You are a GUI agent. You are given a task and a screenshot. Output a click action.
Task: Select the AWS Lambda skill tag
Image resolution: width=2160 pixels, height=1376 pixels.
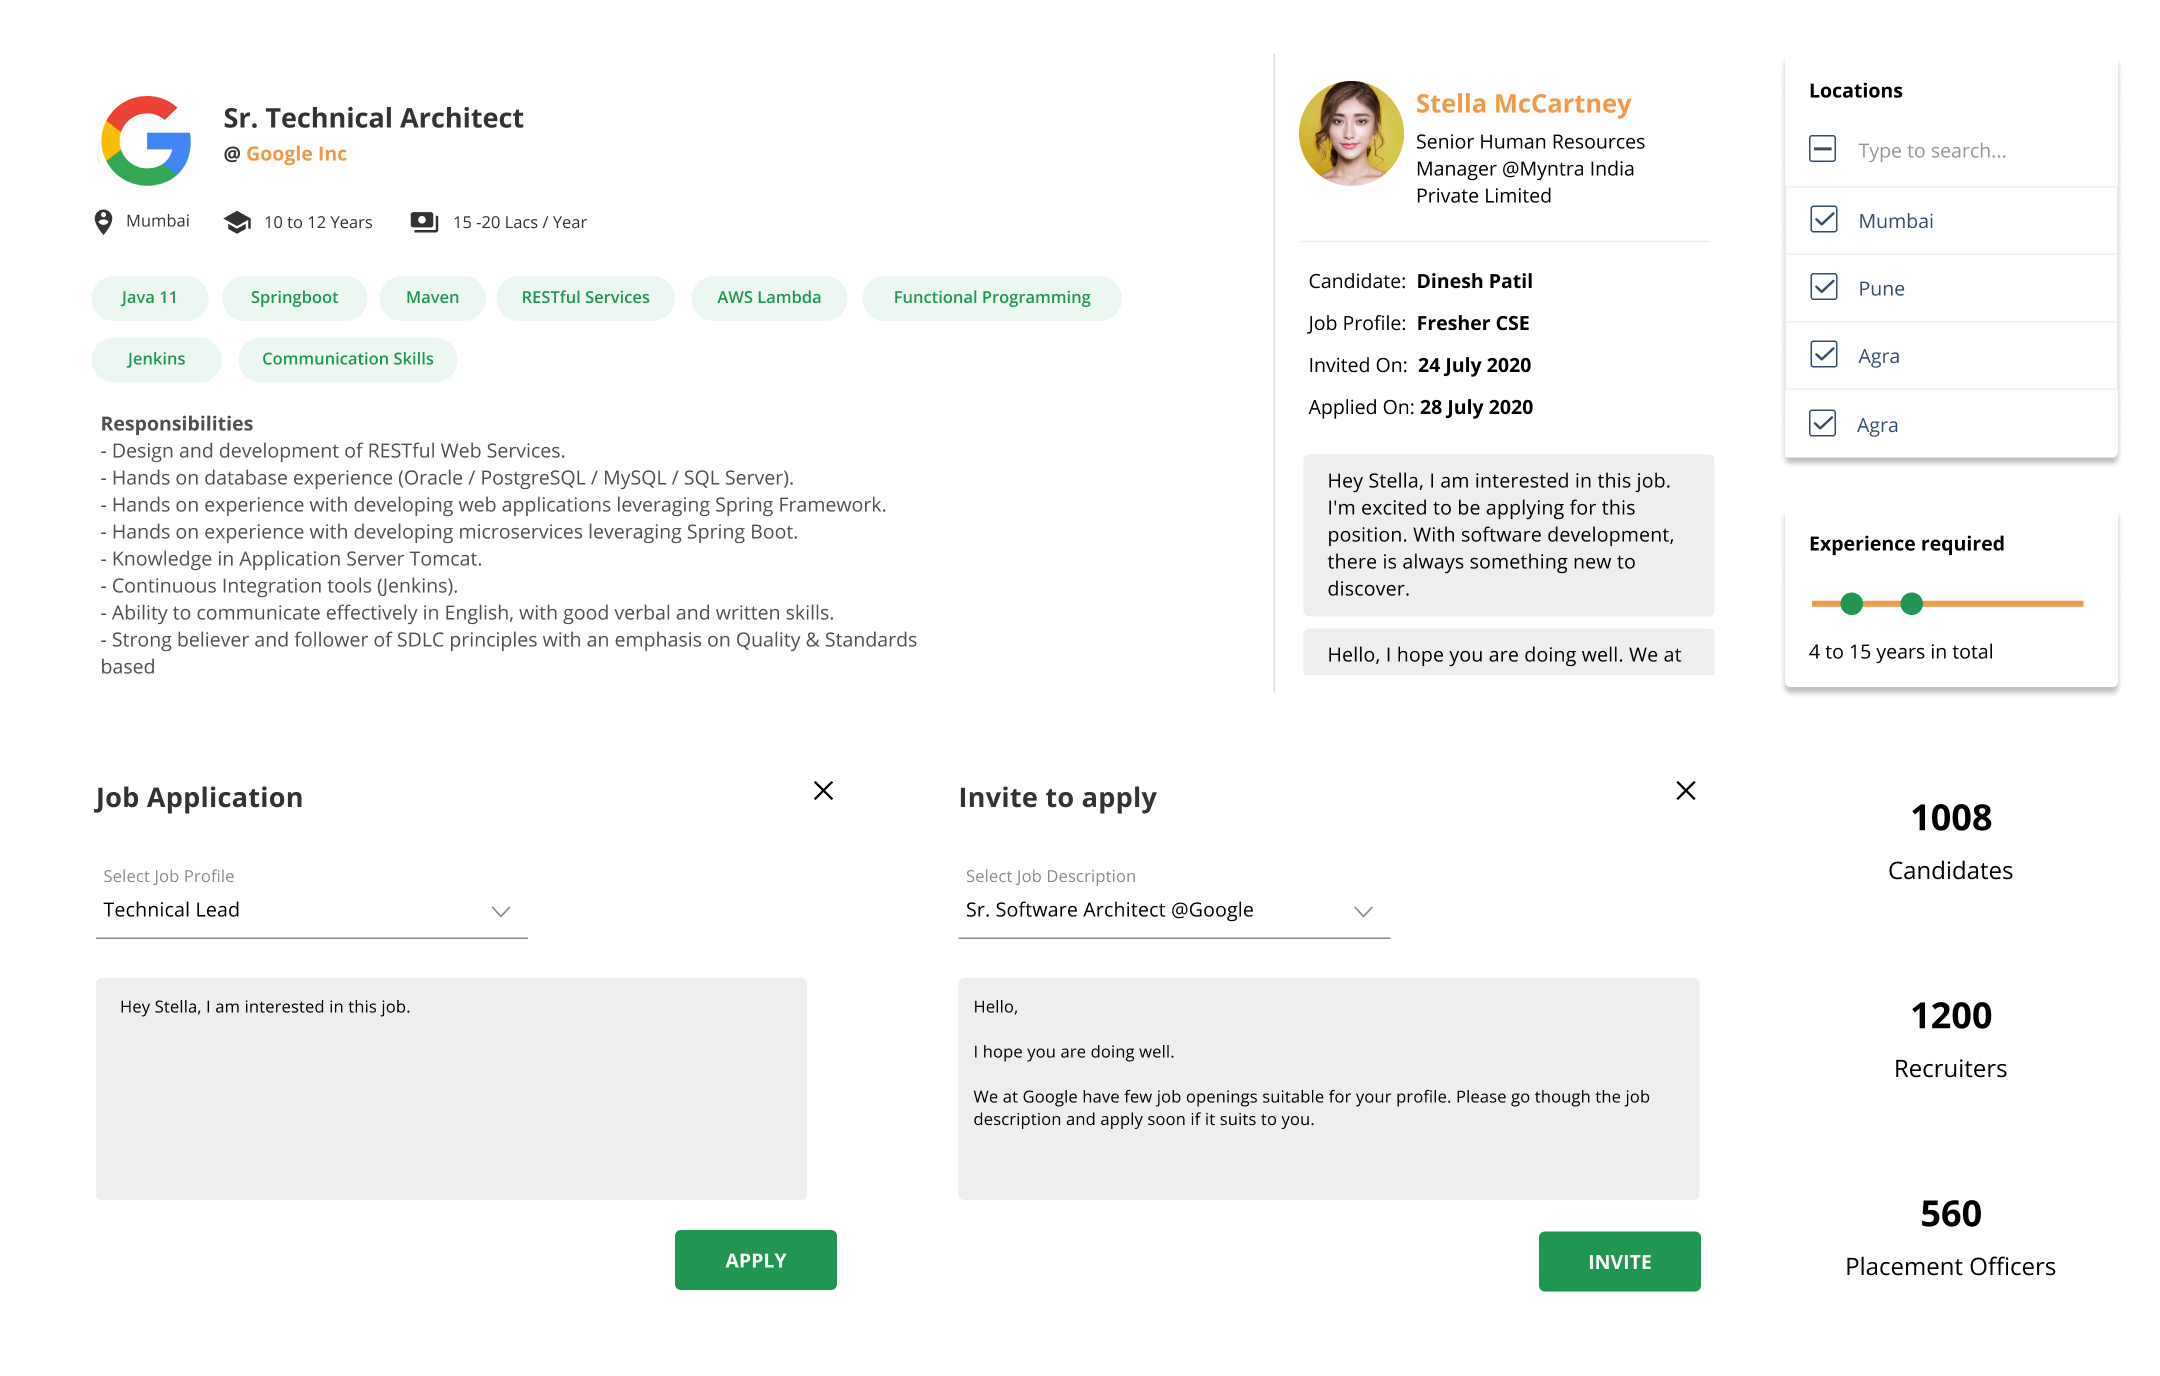[768, 298]
